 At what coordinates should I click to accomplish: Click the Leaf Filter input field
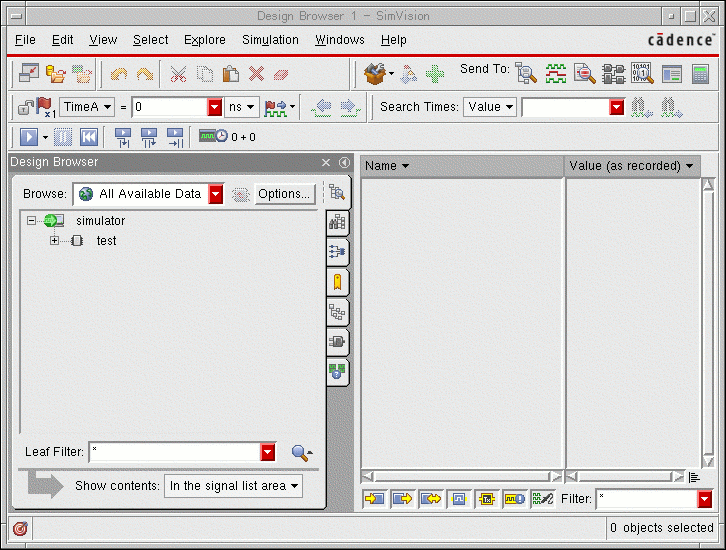(175, 452)
